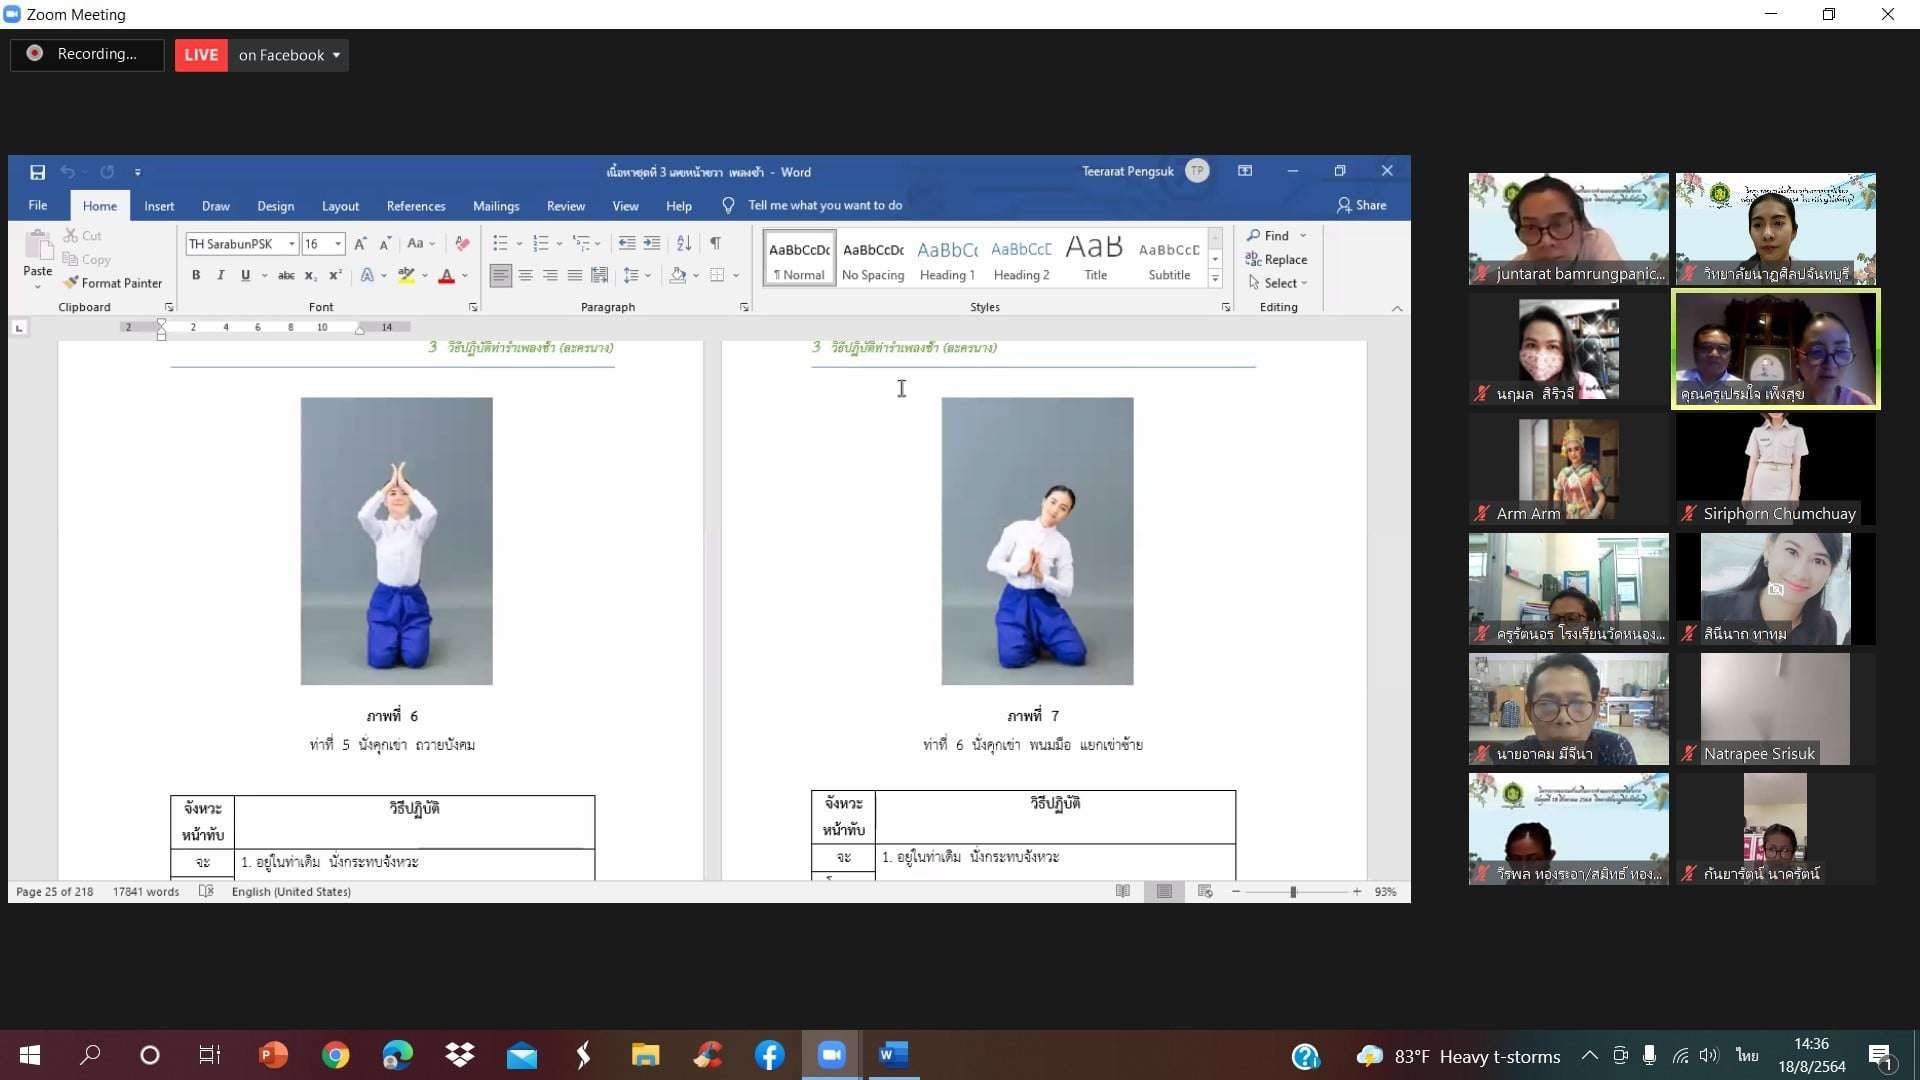The height and width of the screenshot is (1080, 1920).
Task: Click the Zoom meeting icon in taskbar
Action: click(x=831, y=1055)
